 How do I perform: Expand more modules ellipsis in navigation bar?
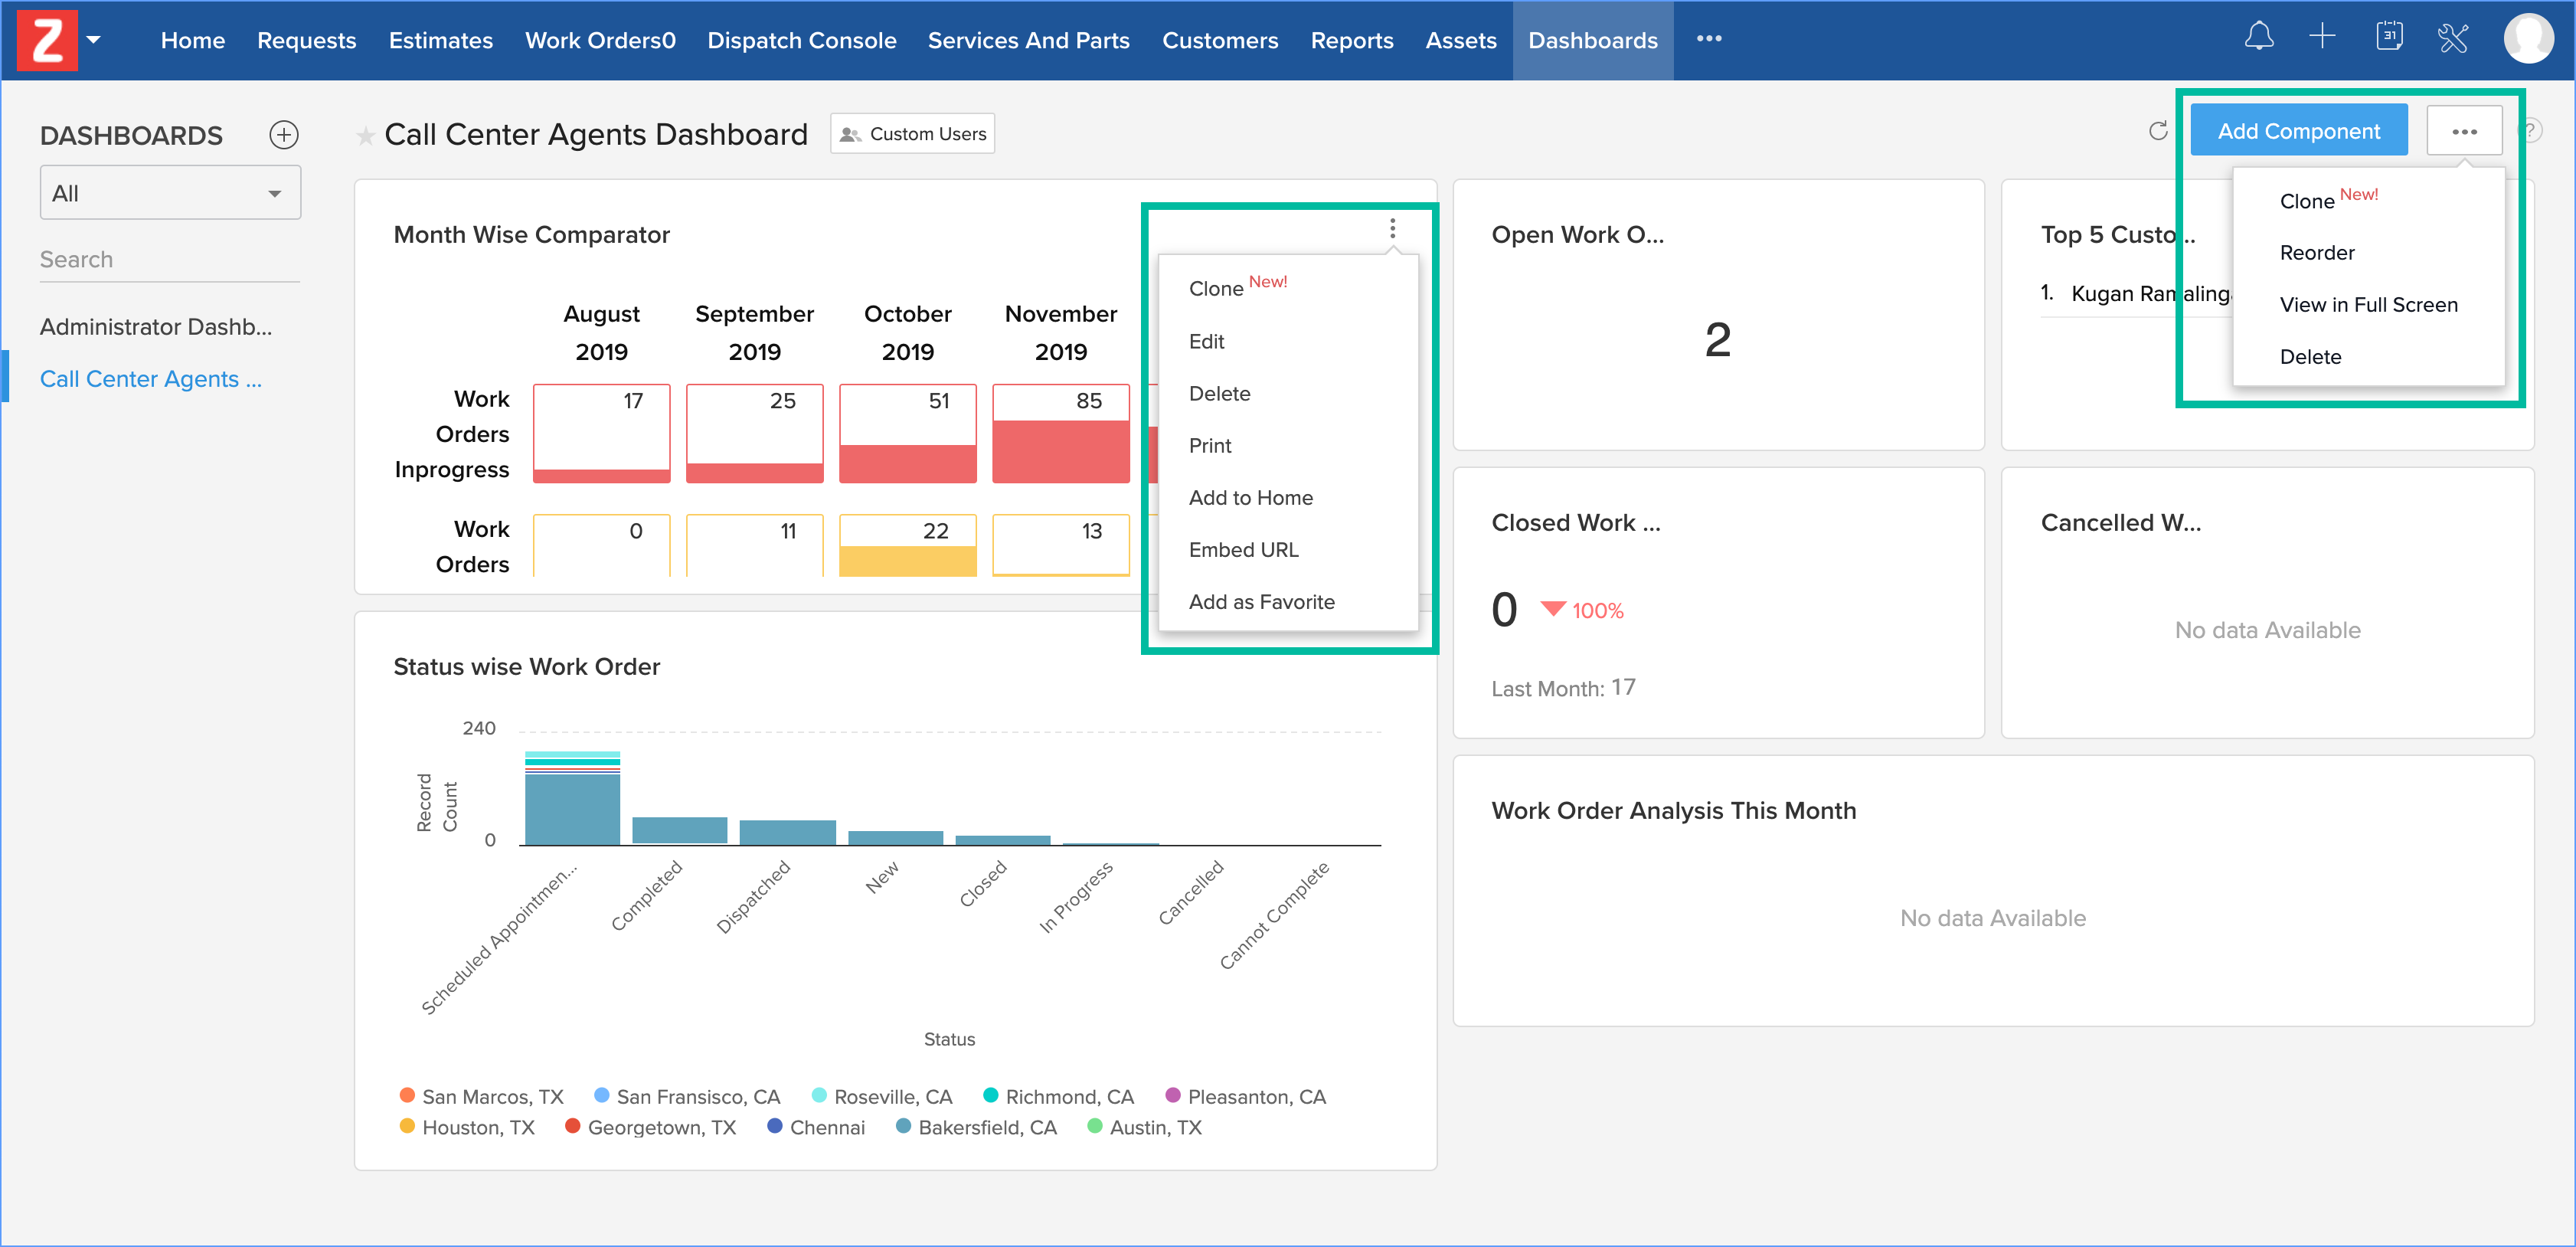pyautogui.click(x=1709, y=39)
